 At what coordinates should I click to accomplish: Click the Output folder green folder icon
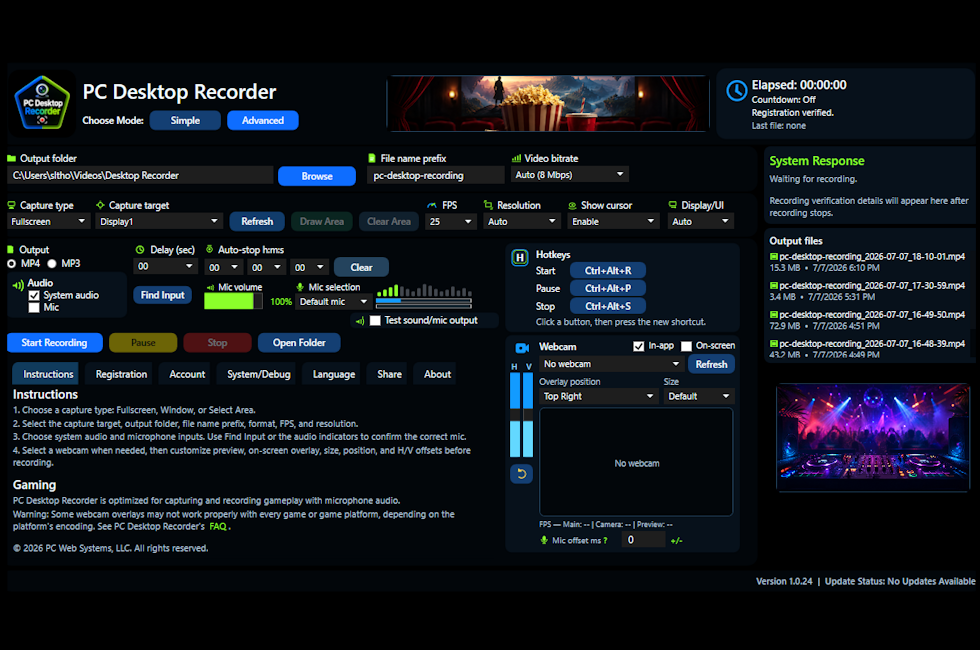[11, 158]
